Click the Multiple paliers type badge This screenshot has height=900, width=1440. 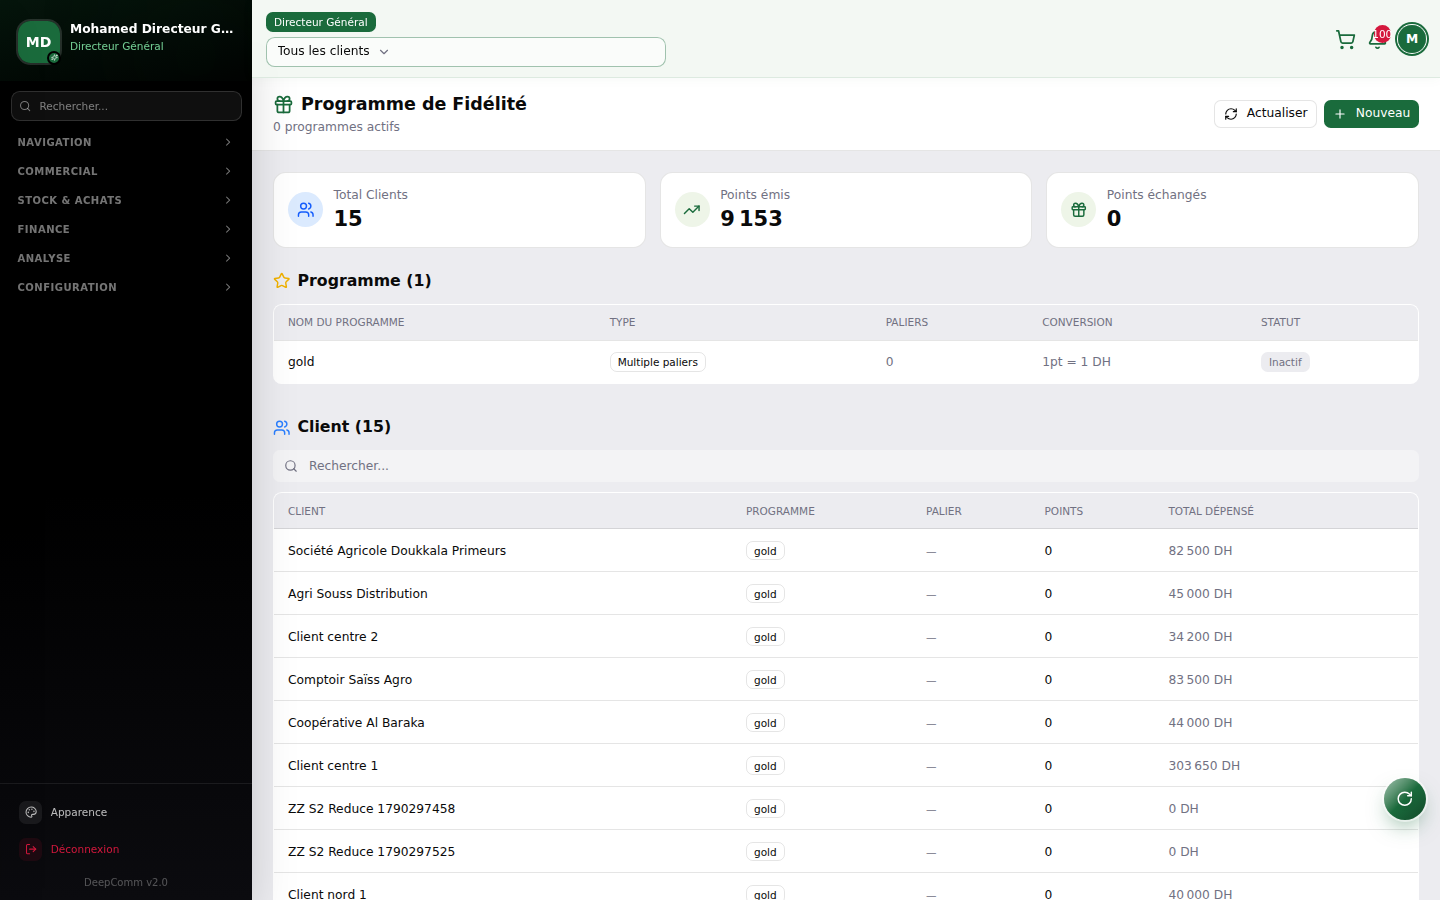(658, 362)
